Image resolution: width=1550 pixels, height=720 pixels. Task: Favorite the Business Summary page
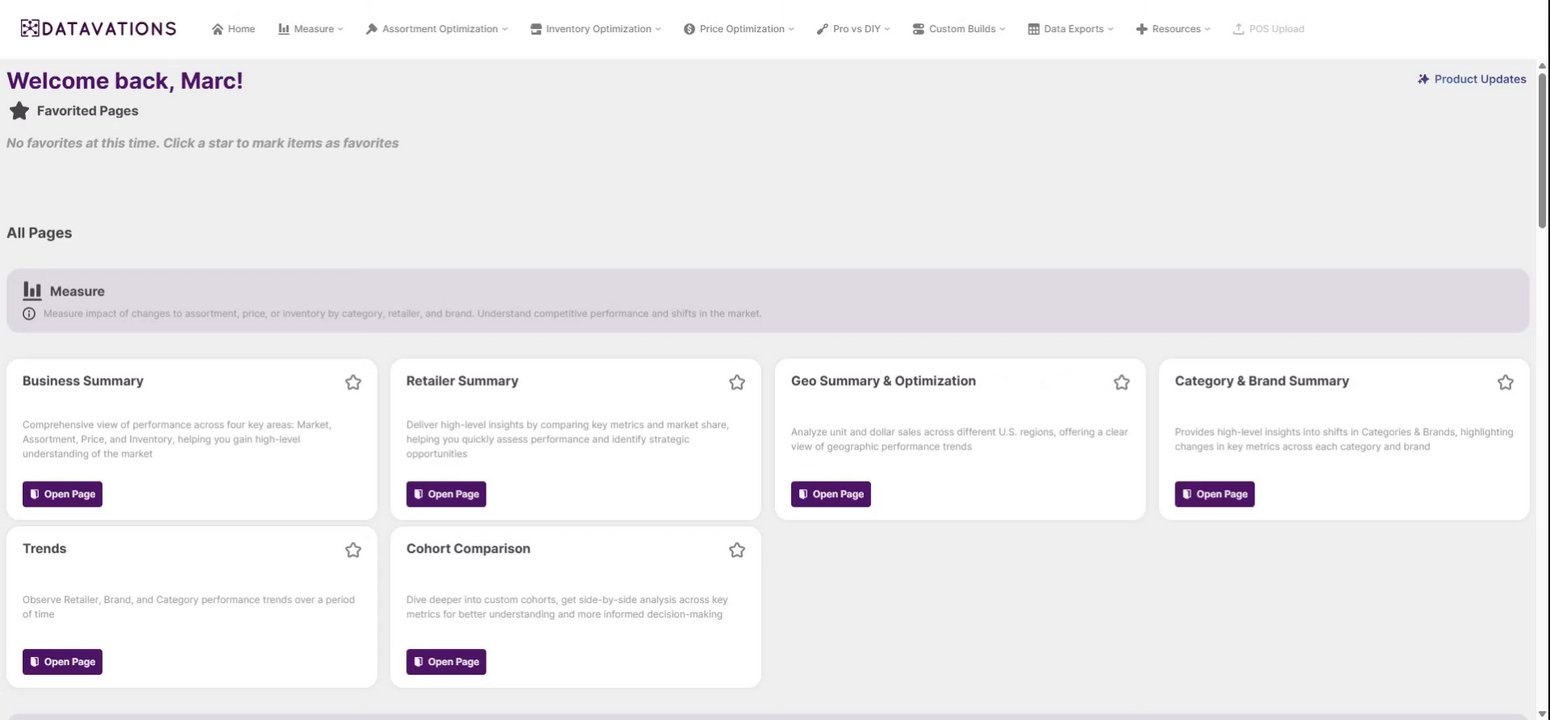pyautogui.click(x=353, y=382)
